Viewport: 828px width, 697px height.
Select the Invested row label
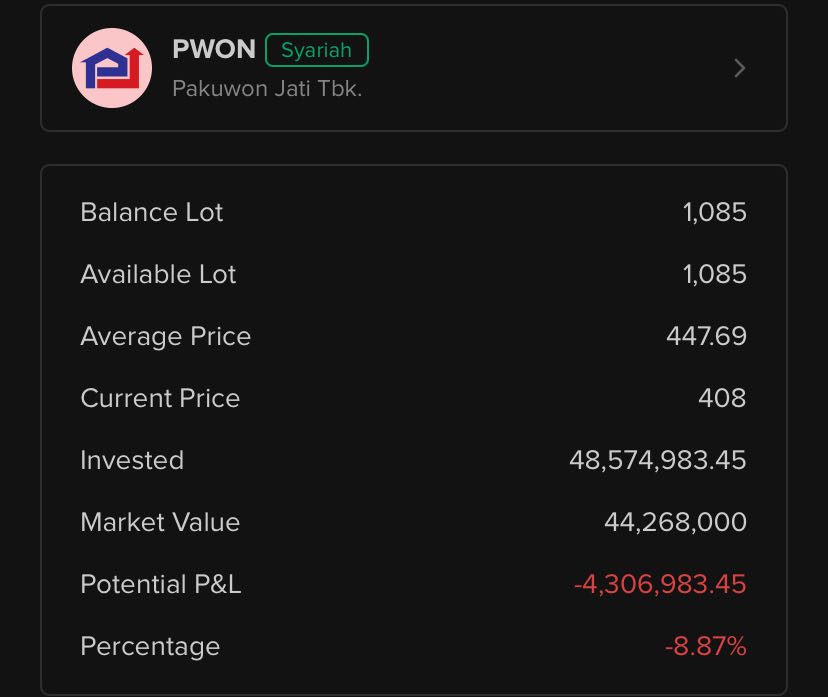(132, 460)
